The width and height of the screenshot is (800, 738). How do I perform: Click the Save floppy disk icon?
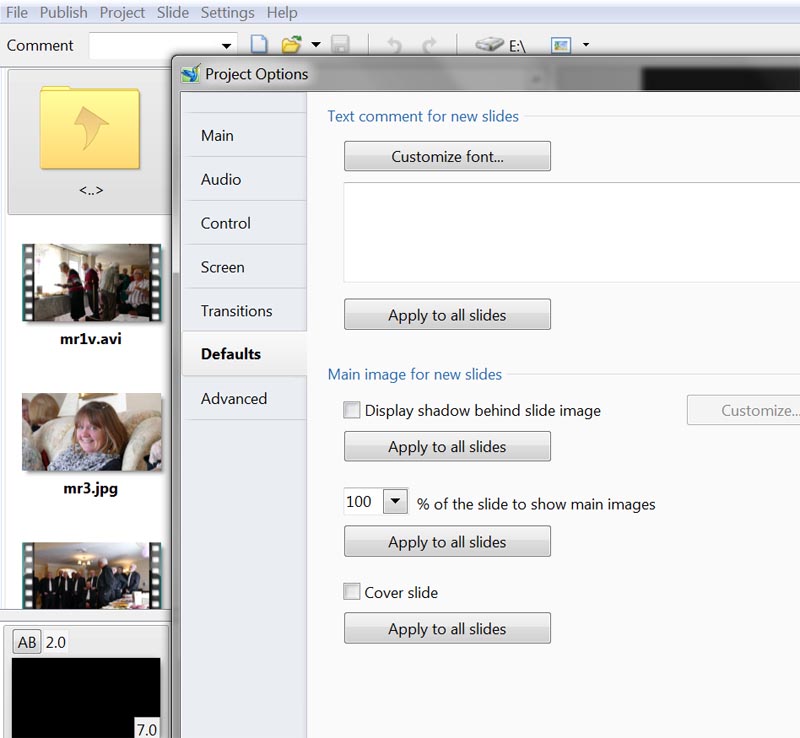[340, 45]
